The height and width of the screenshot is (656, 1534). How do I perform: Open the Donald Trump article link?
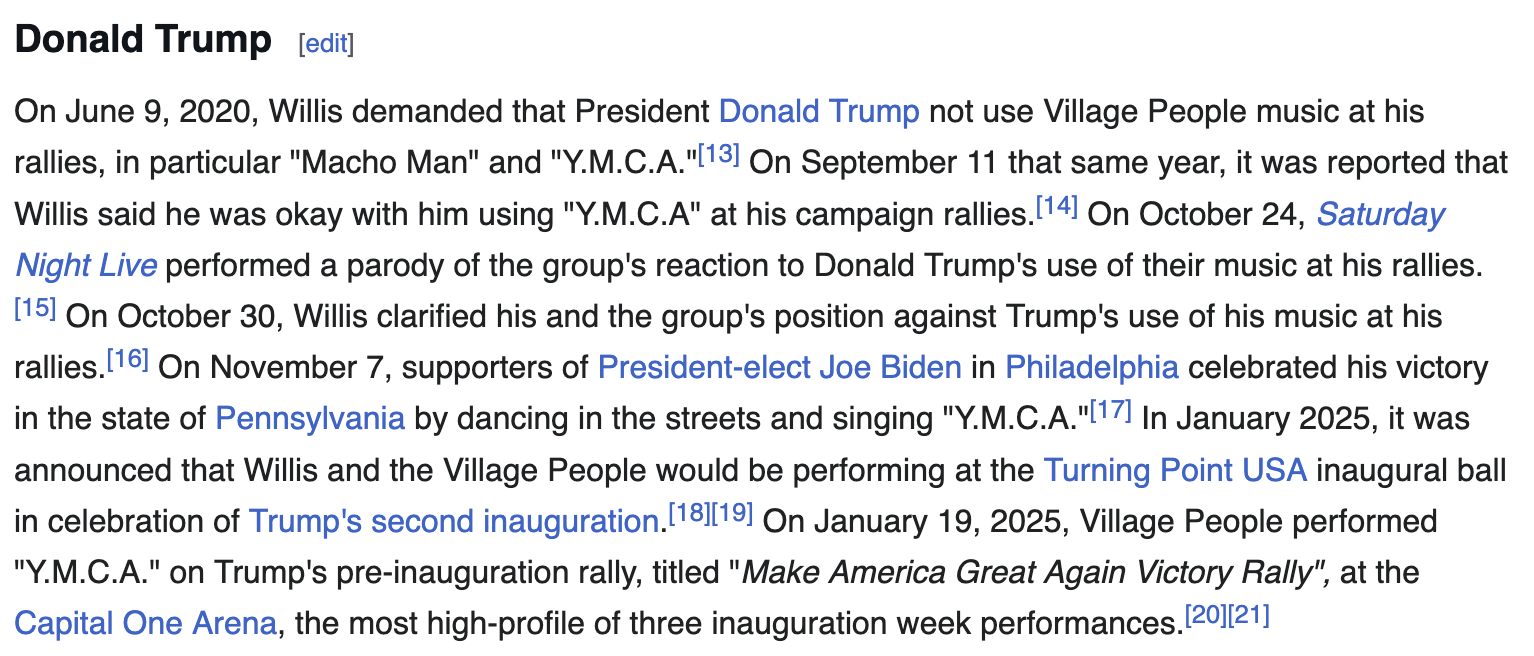tap(819, 111)
